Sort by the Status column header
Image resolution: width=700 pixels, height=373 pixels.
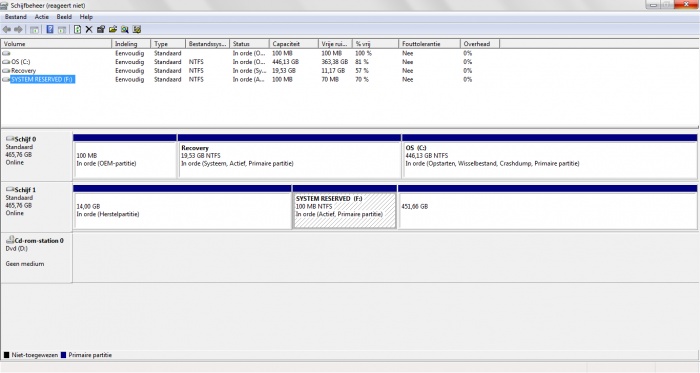click(250, 44)
